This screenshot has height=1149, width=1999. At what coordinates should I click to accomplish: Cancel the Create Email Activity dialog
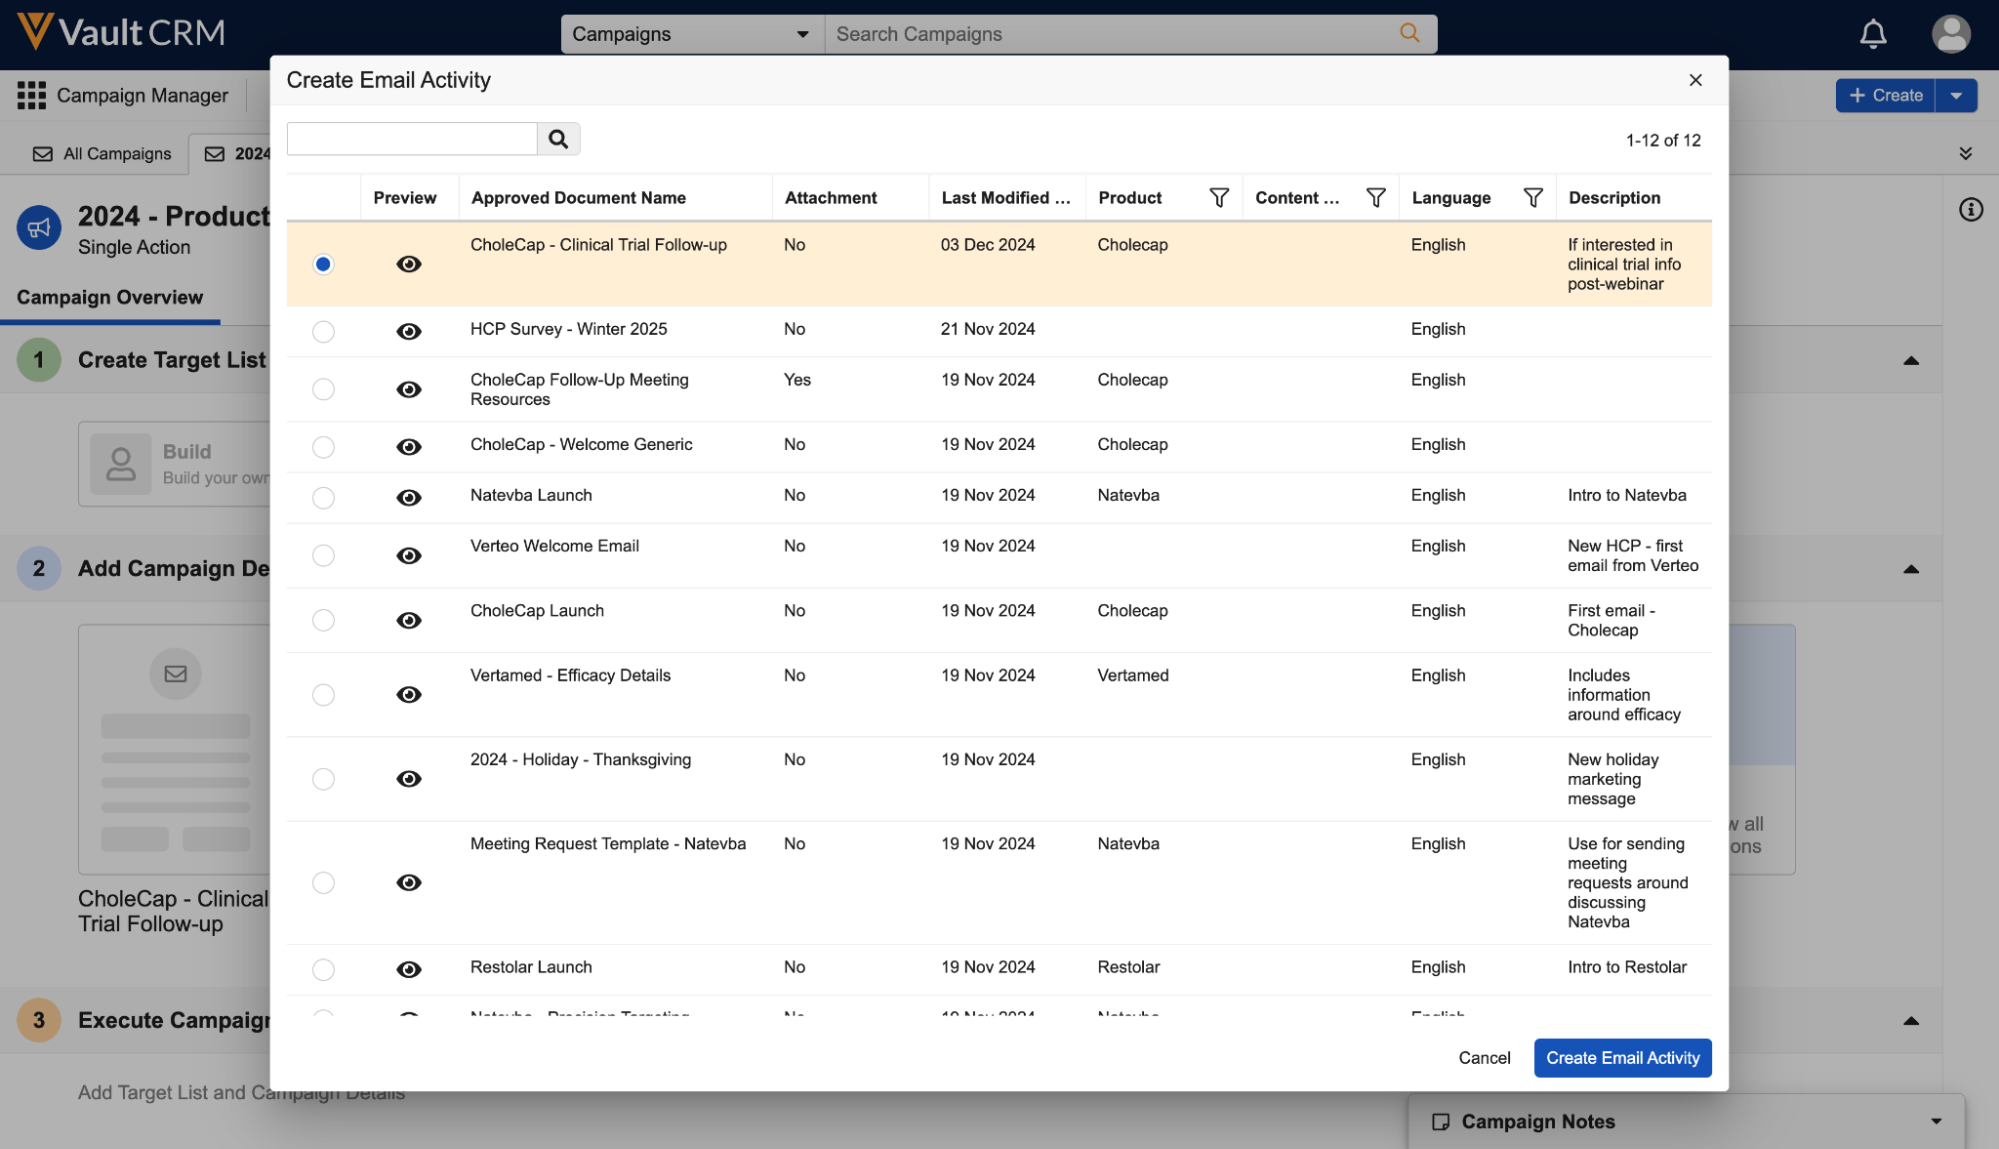1484,1058
